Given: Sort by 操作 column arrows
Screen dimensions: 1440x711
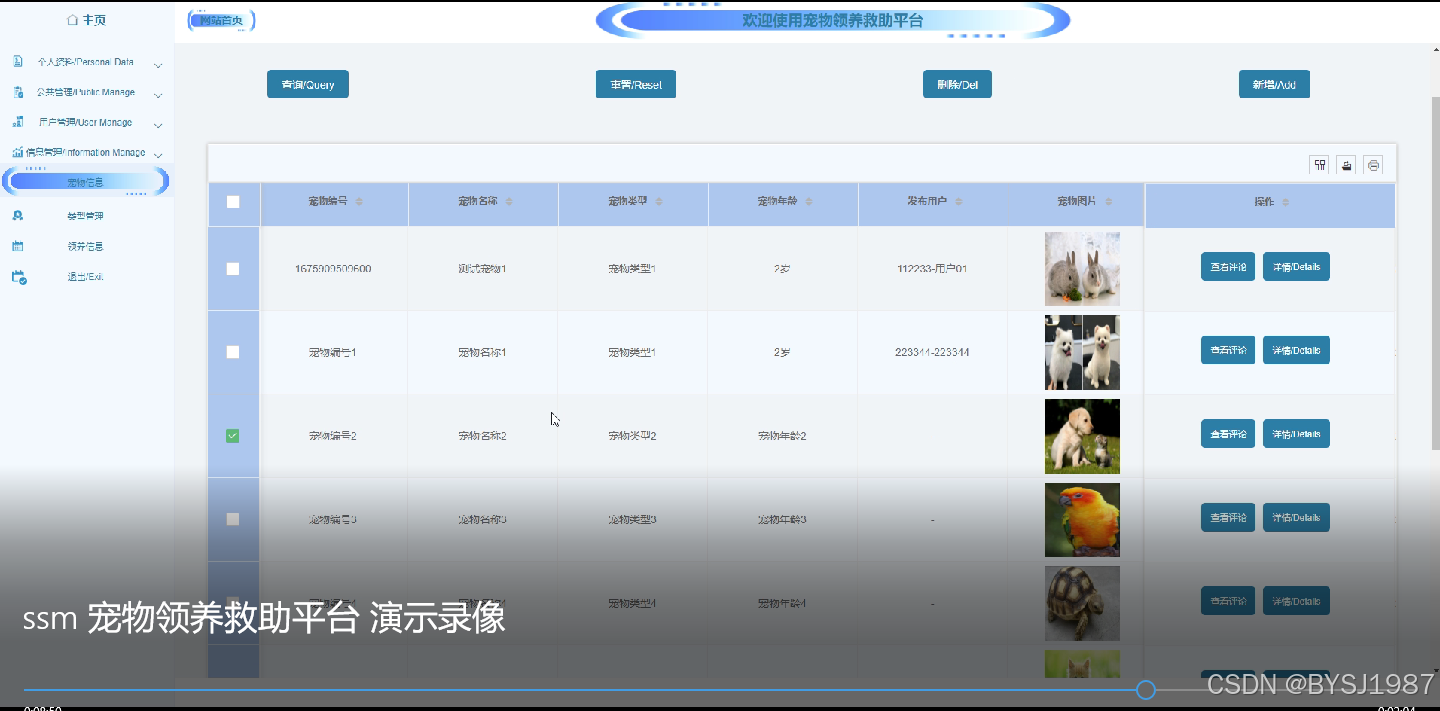Looking at the screenshot, I should click(1286, 202).
